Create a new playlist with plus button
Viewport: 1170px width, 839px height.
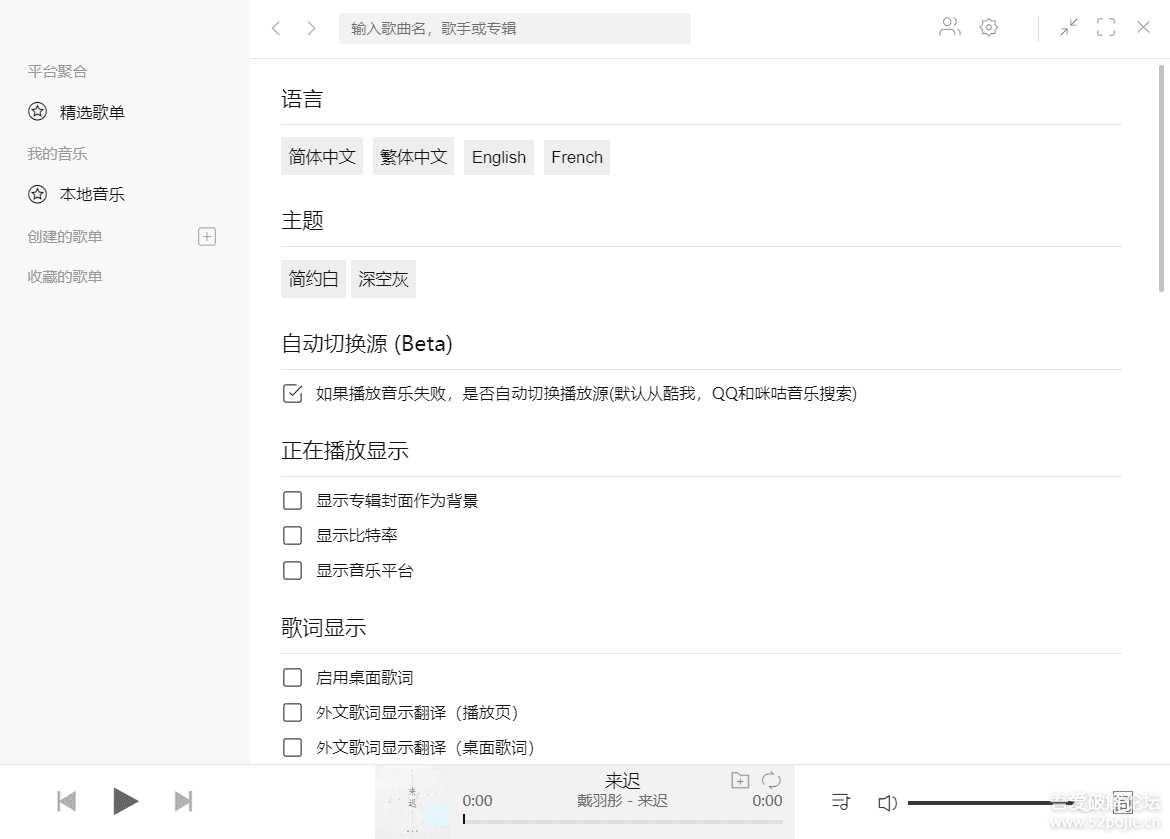(206, 236)
